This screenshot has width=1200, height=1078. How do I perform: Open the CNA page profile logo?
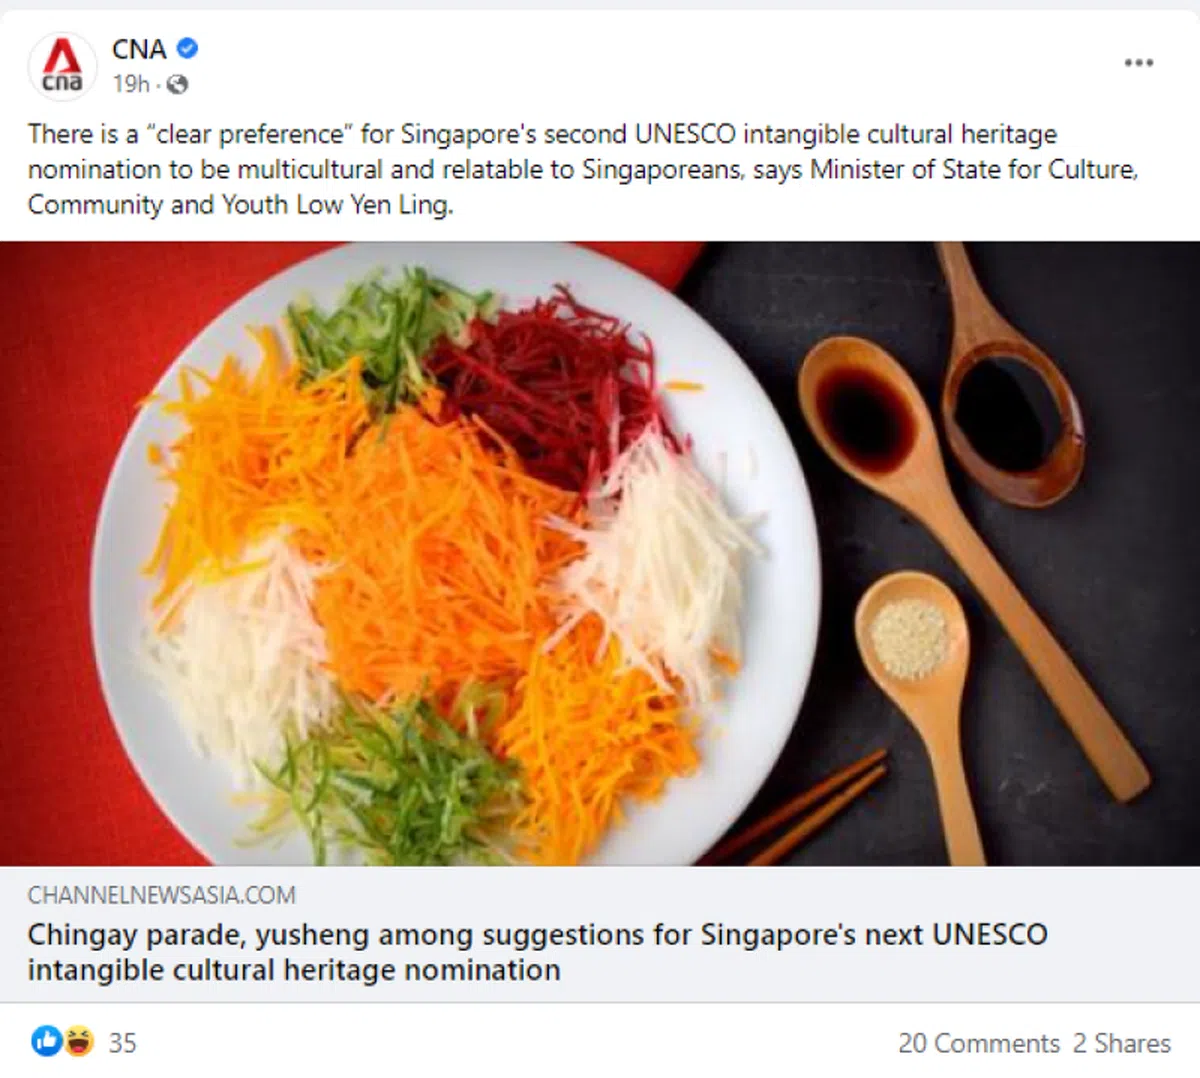62,66
